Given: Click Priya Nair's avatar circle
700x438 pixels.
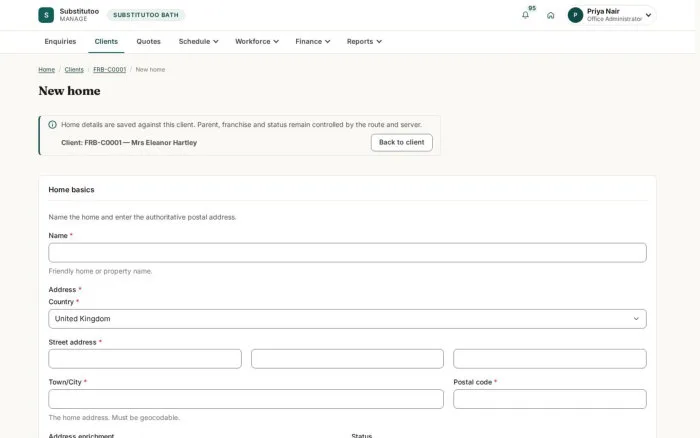Looking at the screenshot, I should click(x=575, y=15).
